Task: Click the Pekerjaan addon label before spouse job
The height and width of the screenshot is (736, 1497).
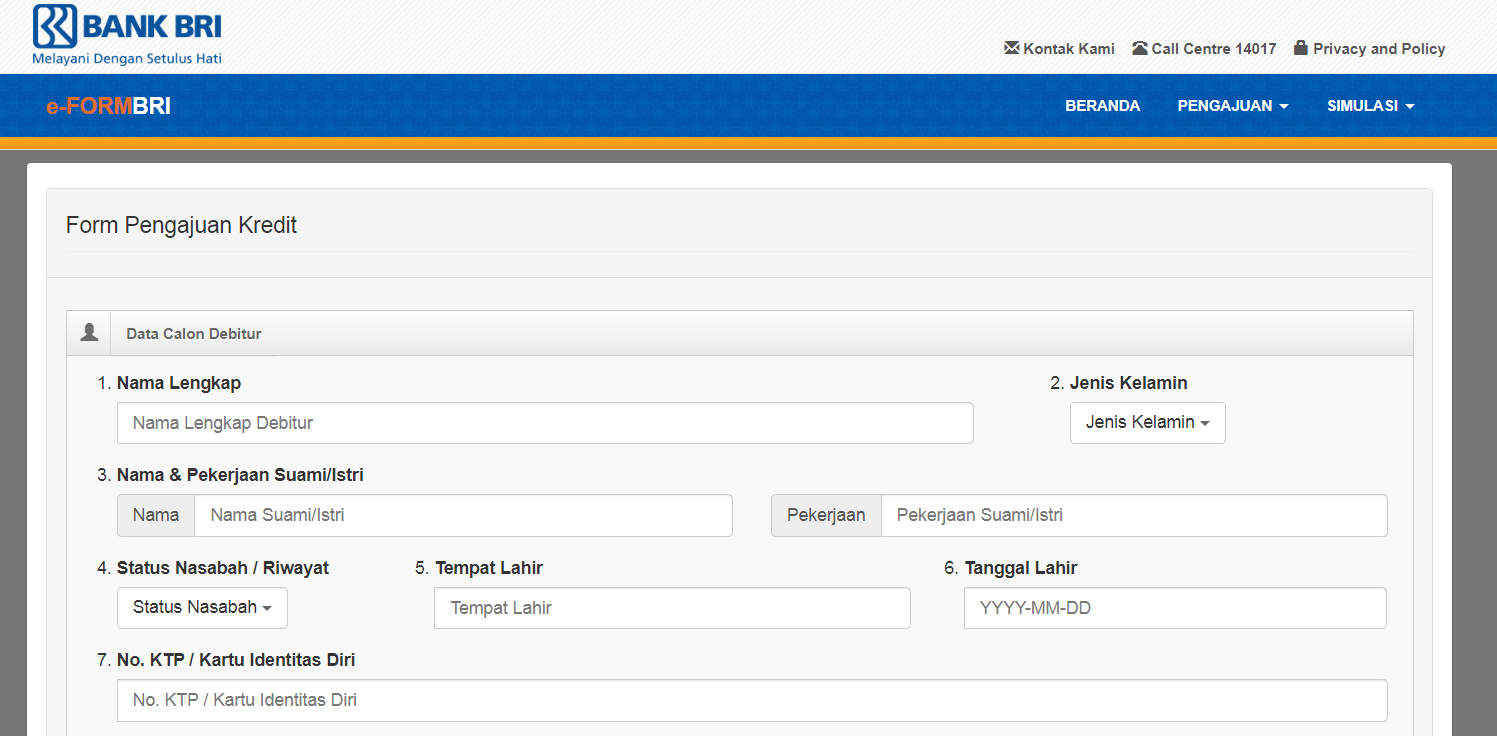Action: pyautogui.click(x=826, y=515)
